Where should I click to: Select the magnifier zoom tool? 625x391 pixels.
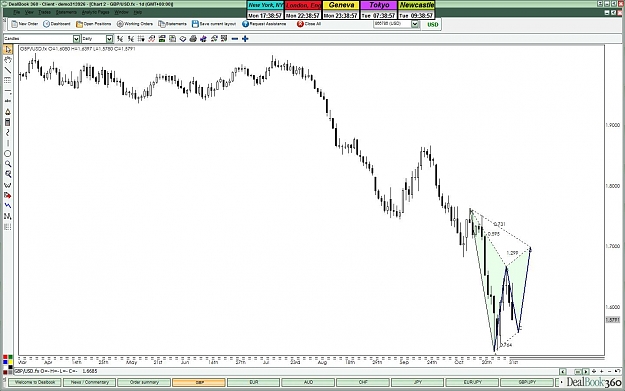pyautogui.click(x=8, y=164)
